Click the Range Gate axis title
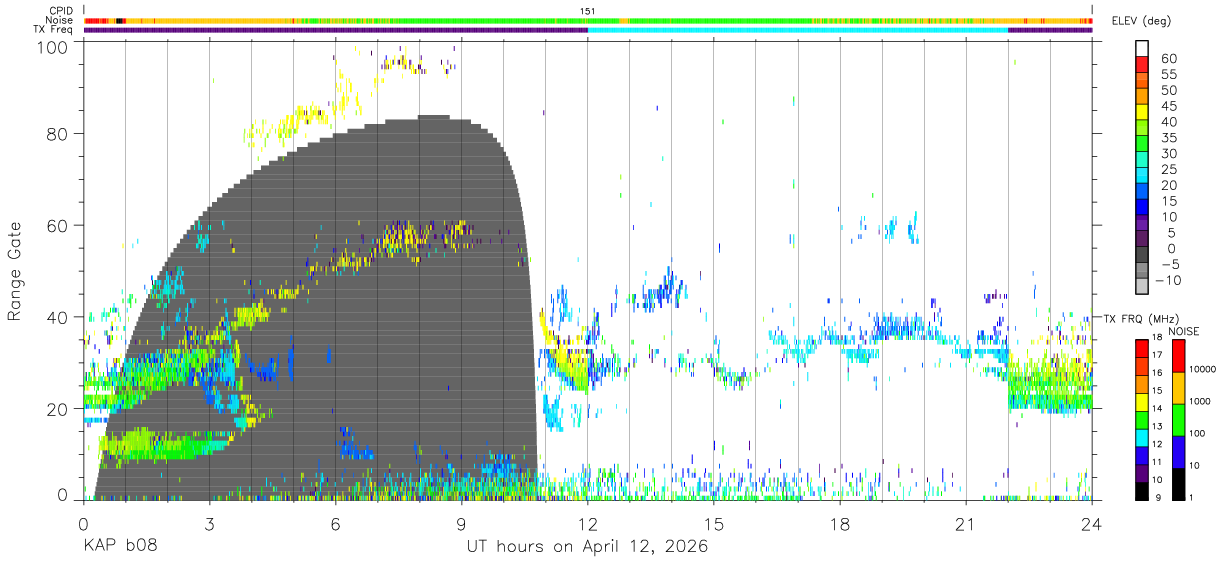The height and width of the screenshot is (567, 1228). tap(16, 273)
